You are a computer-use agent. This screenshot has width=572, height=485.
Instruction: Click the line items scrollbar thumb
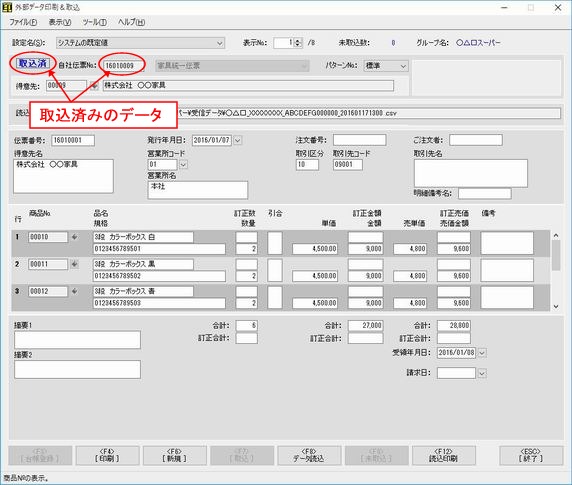[x=556, y=255]
